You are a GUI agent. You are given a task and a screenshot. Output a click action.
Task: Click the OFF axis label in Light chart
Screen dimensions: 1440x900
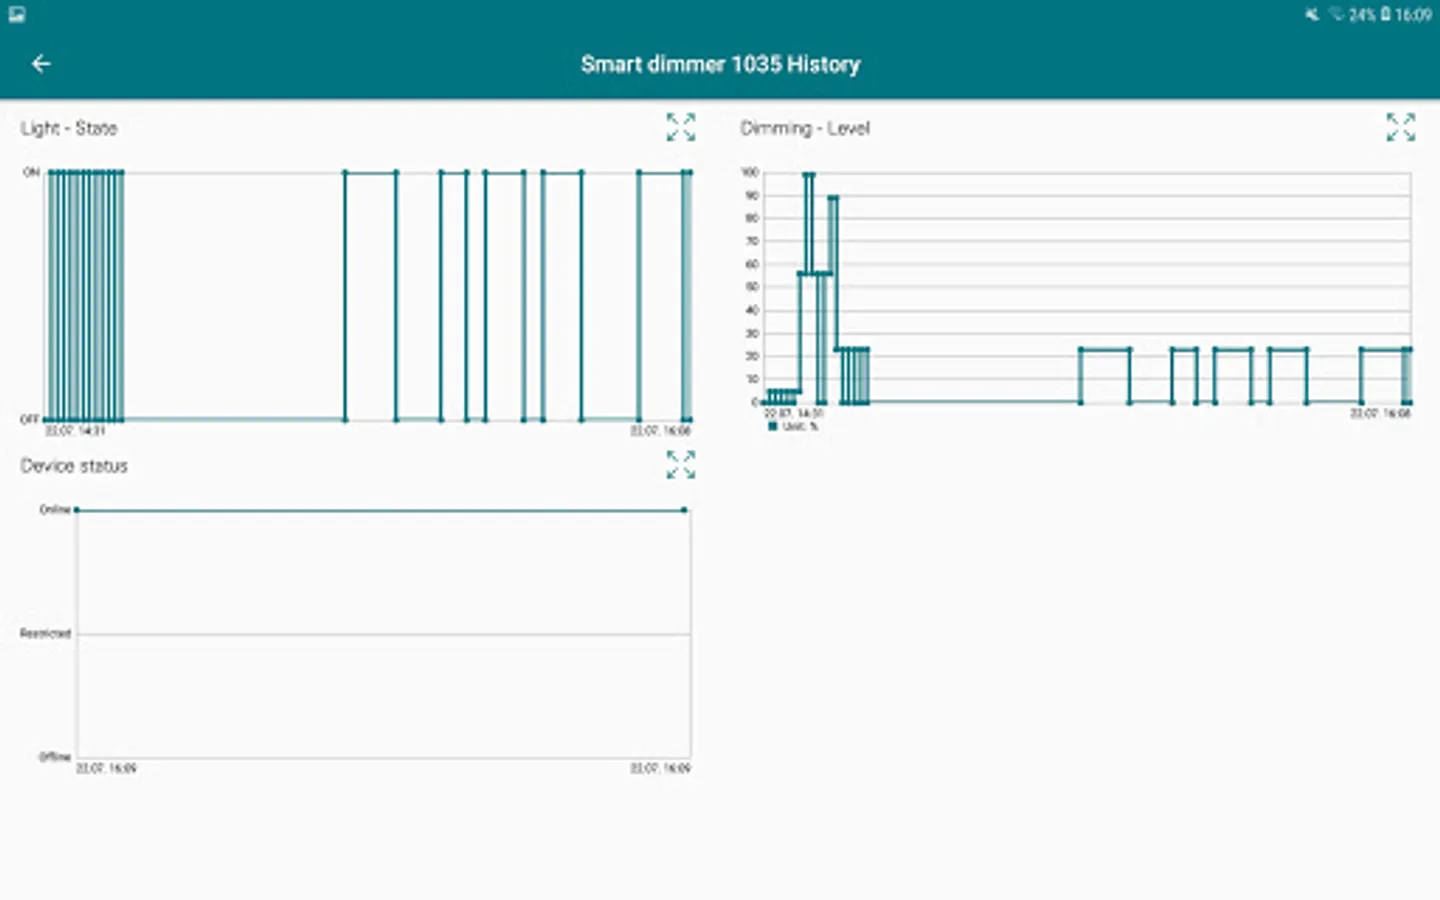[30, 419]
